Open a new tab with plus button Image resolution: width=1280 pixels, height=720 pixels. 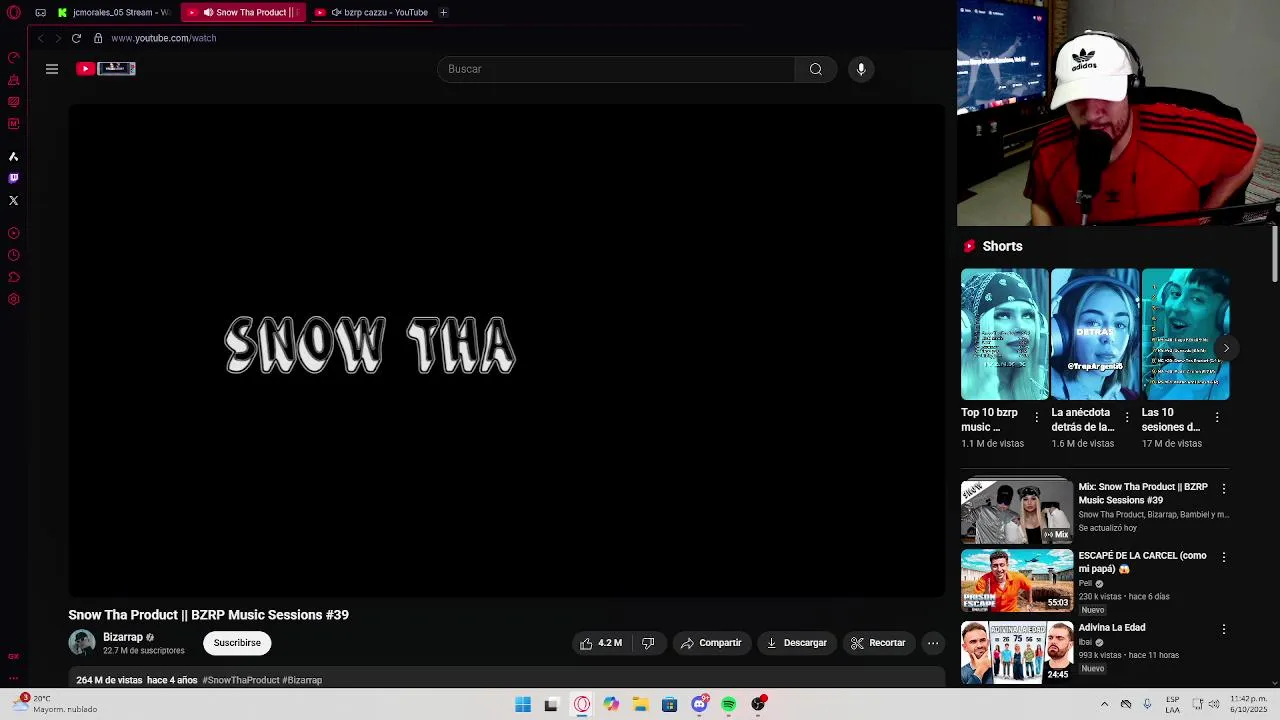[x=443, y=12]
